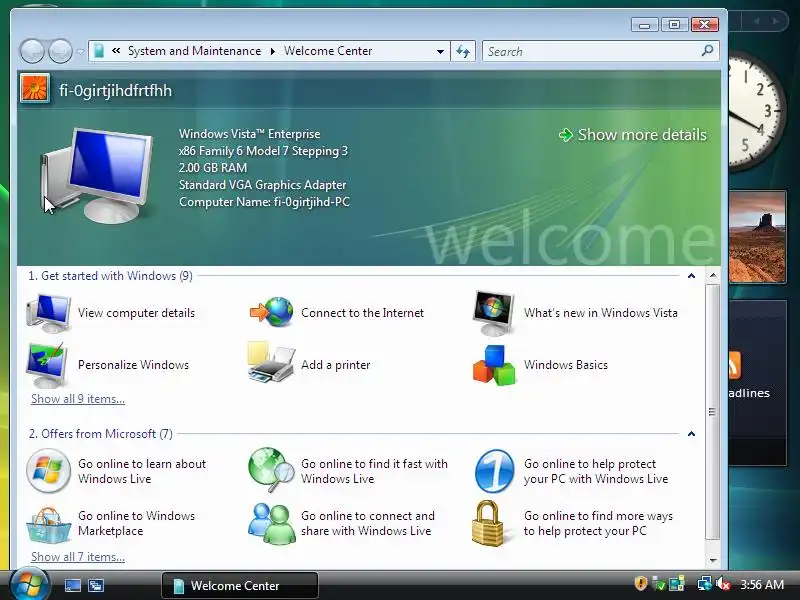Image resolution: width=800 pixels, height=600 pixels.
Task: Click 'Windows Basics' label
Action: click(566, 365)
